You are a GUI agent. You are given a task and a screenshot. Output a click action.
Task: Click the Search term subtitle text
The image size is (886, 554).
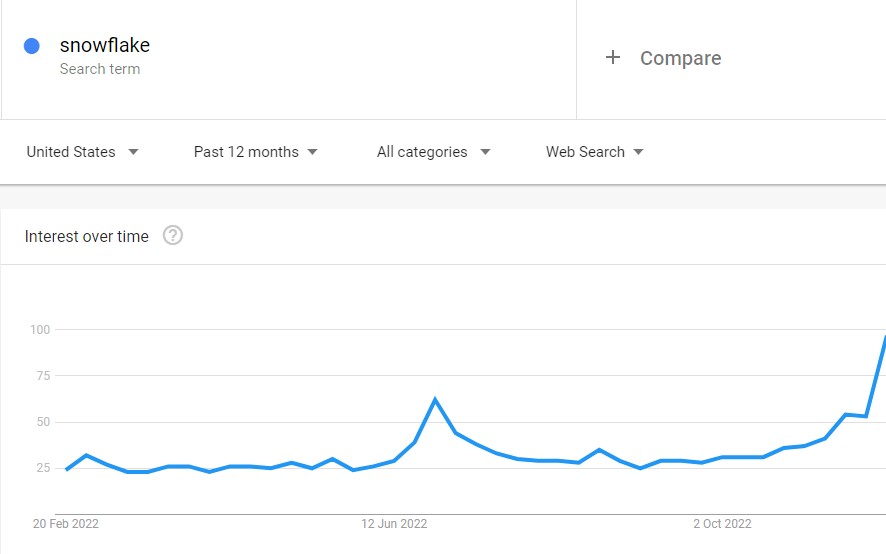(100, 68)
